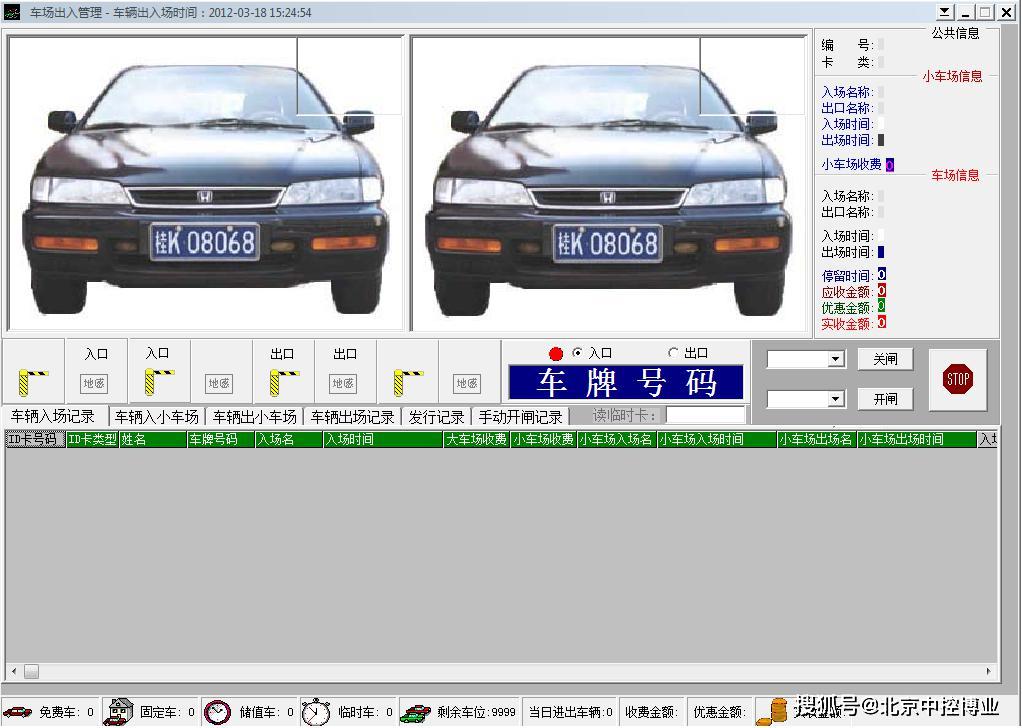Click the 小车场入场时间 column header
The height and width of the screenshot is (728, 1022).
(717, 439)
